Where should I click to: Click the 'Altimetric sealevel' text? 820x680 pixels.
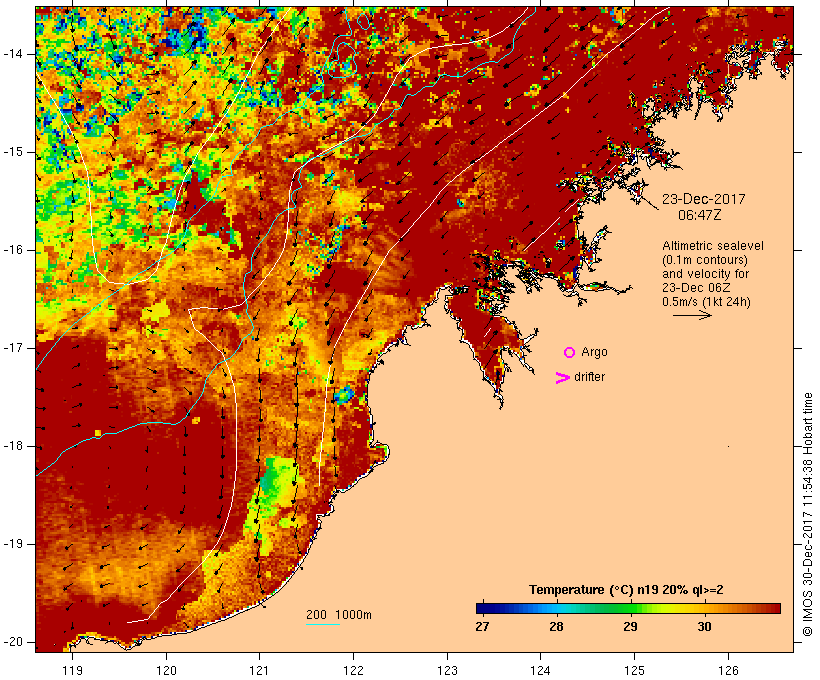[x=713, y=246]
